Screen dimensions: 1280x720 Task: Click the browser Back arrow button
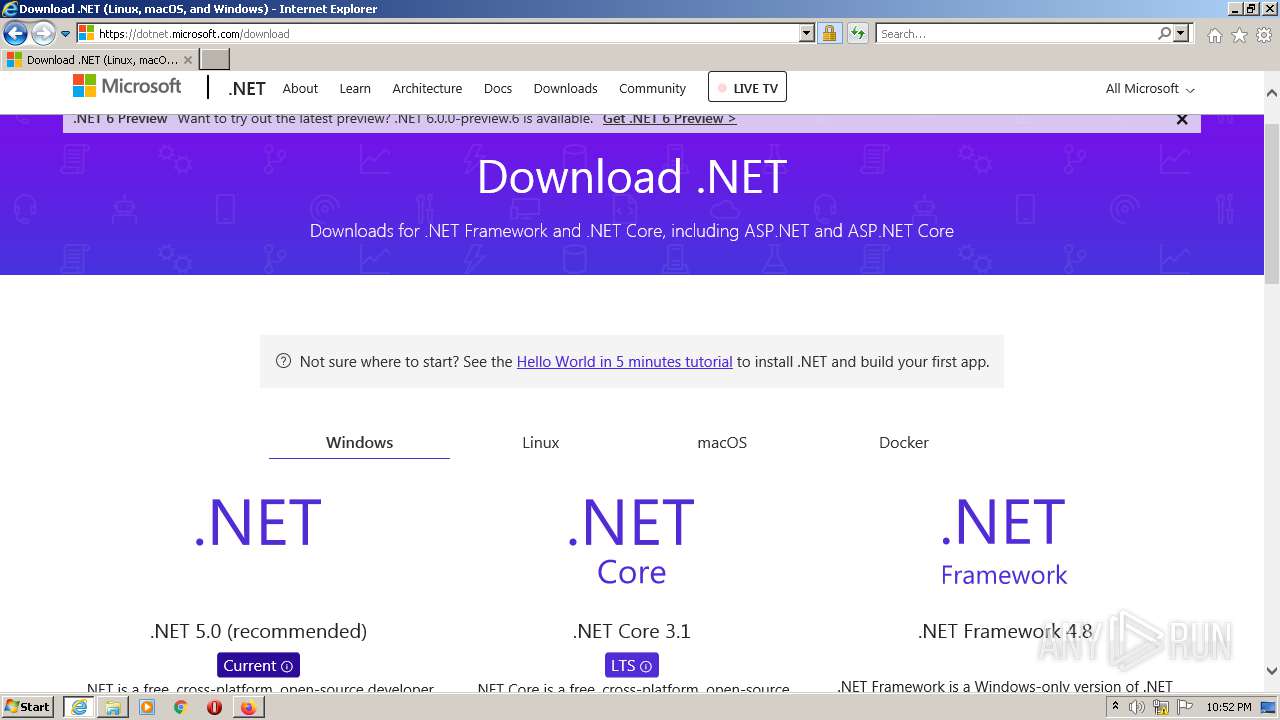tap(15, 33)
